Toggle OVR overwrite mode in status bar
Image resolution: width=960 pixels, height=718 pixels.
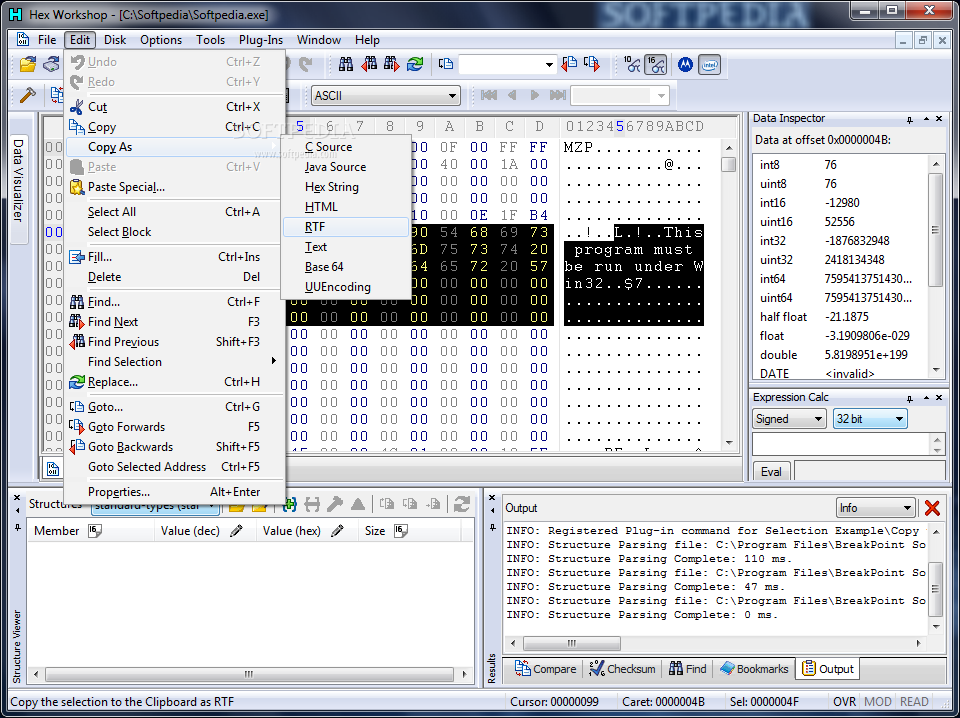(x=845, y=702)
